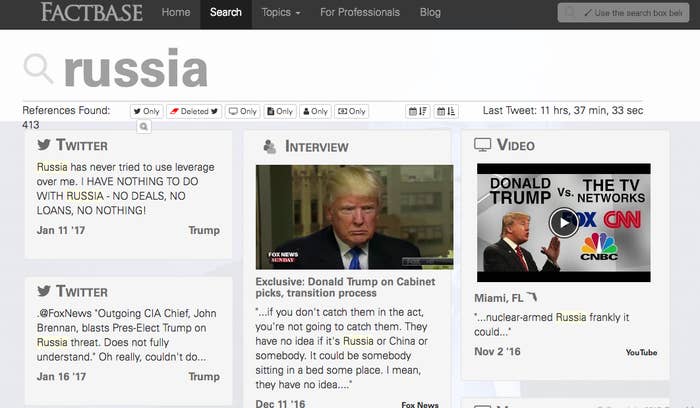Click Last Tweet timer text
The width and height of the screenshot is (700, 408).
(562, 110)
